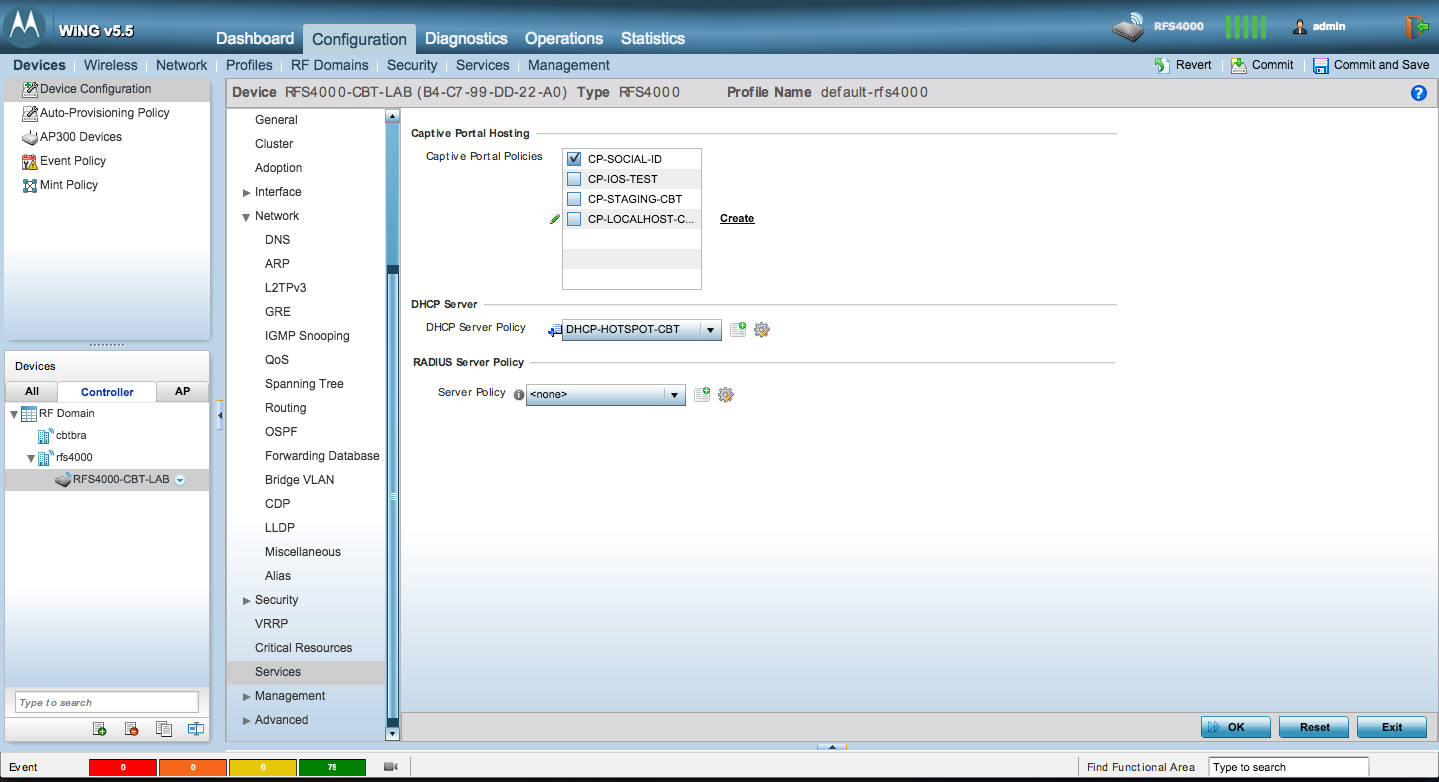This screenshot has width=1439, height=782.
Task: Click the Create captive portal link
Action: pos(737,219)
